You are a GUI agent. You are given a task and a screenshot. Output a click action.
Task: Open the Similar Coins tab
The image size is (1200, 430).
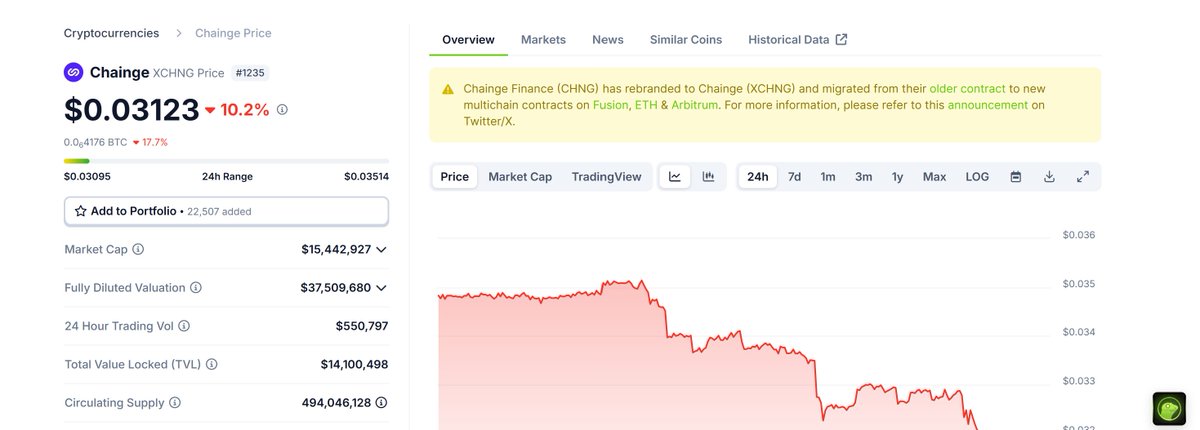[x=686, y=40]
